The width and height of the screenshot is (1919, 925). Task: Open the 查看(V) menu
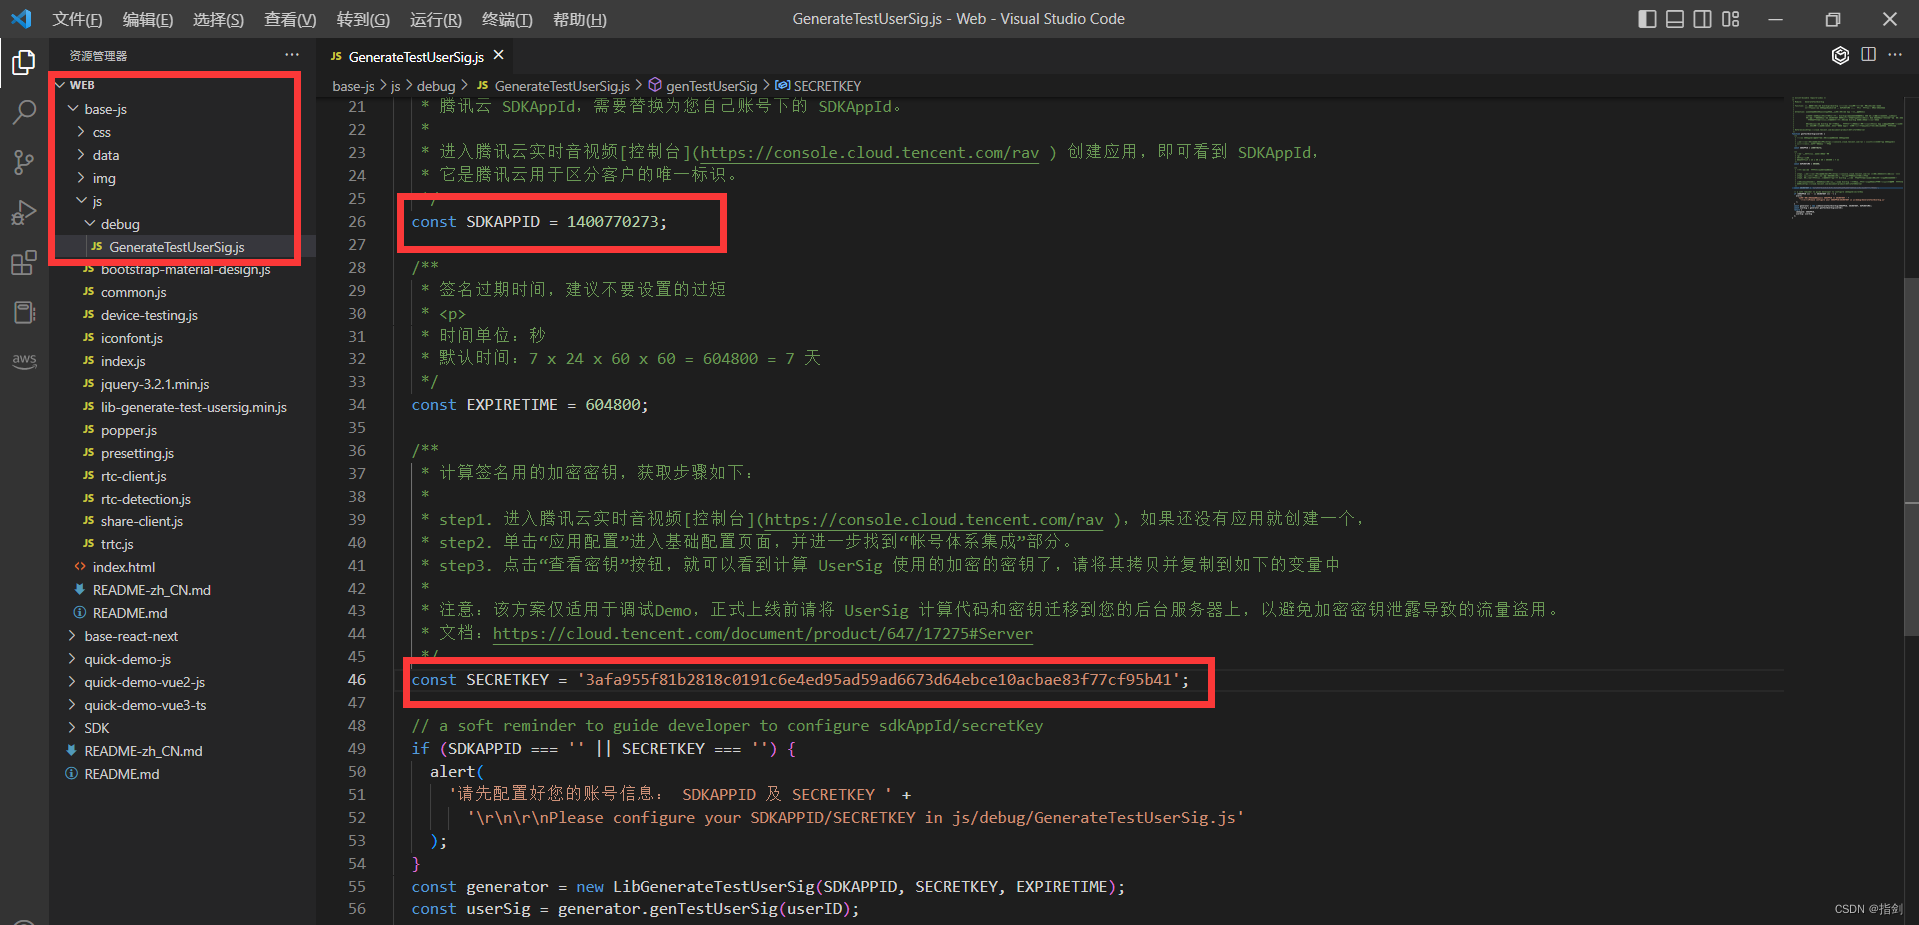(x=290, y=20)
